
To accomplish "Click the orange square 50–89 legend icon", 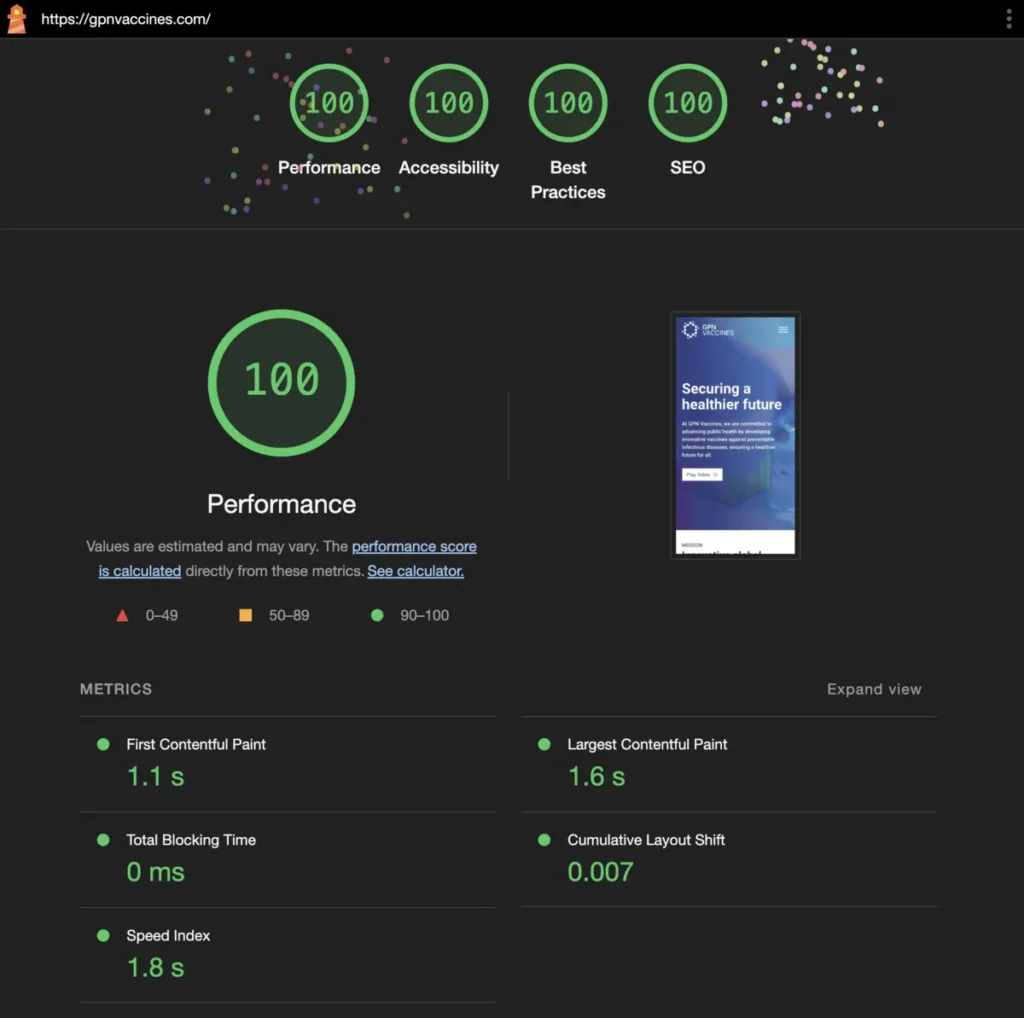I will 245,615.
